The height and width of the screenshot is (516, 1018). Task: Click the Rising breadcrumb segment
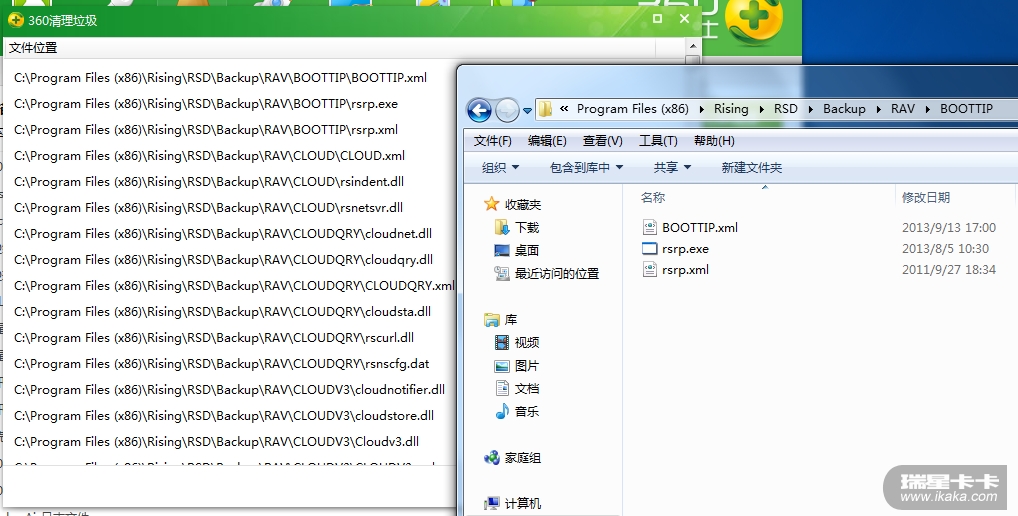click(731, 108)
